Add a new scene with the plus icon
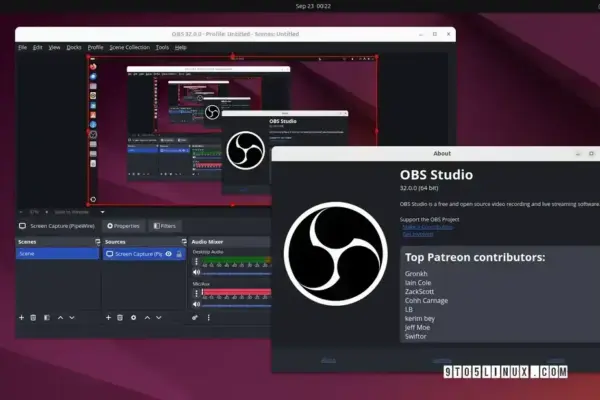The image size is (600, 400). pos(21,318)
